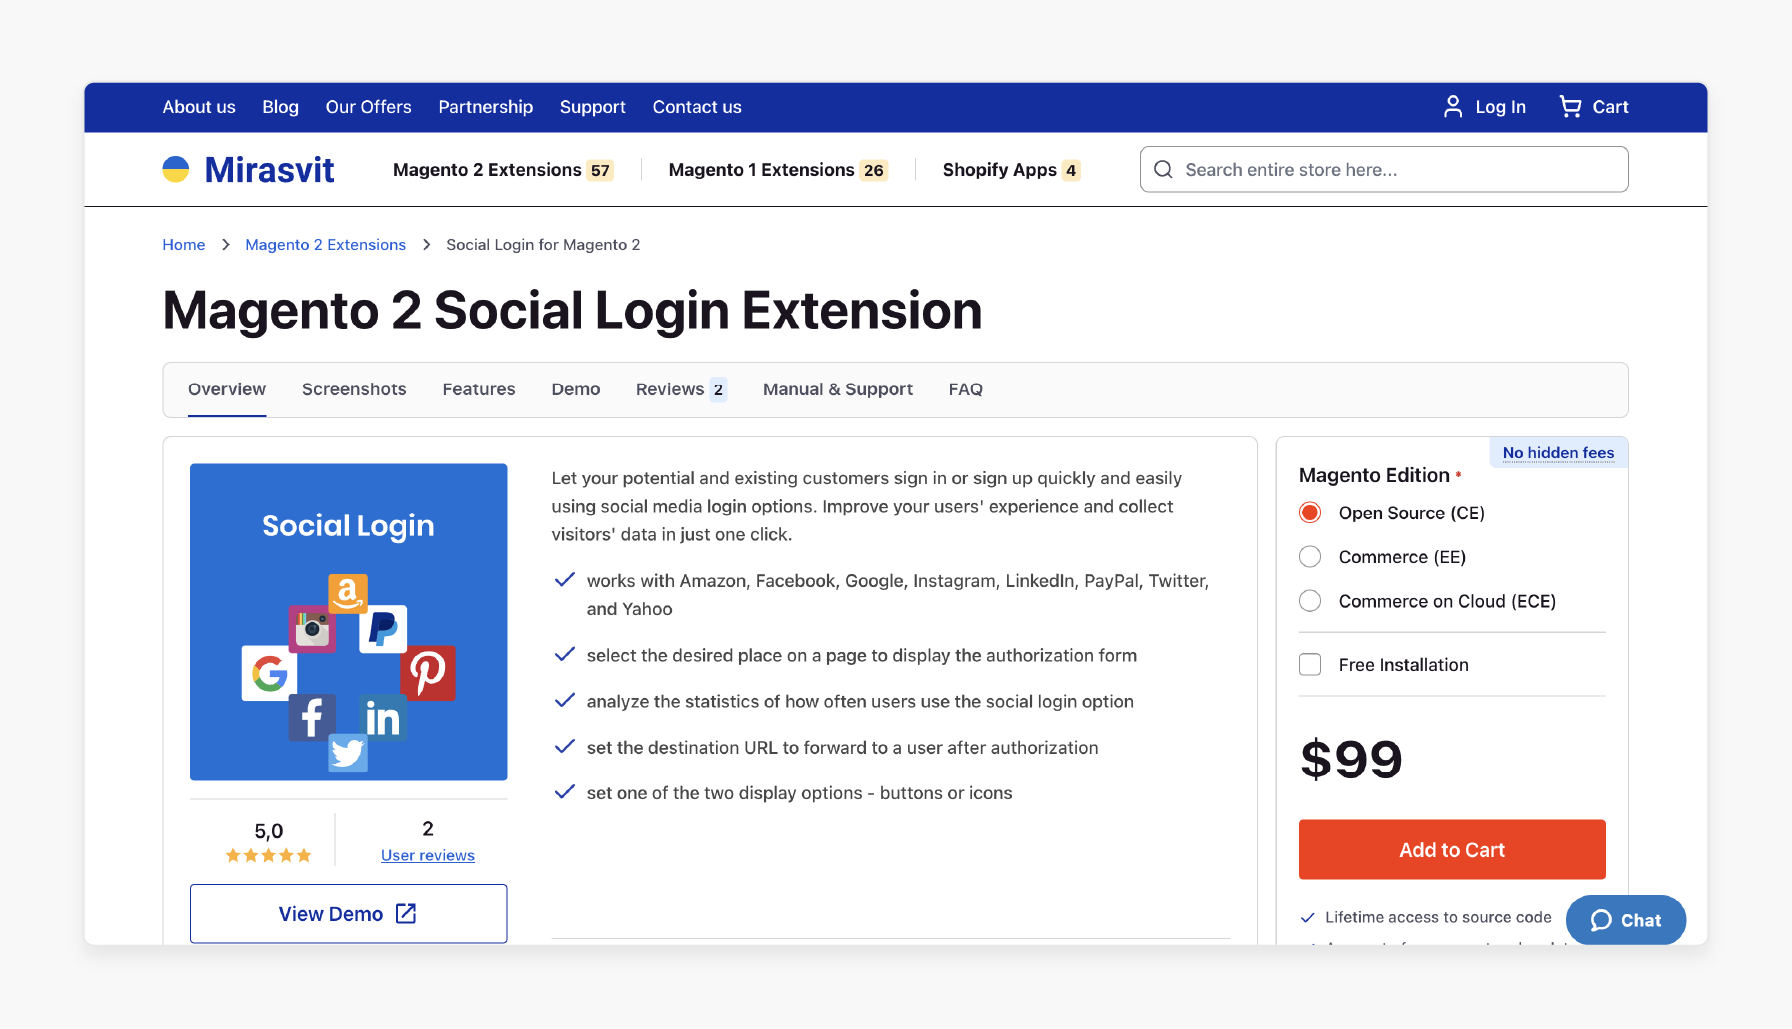This screenshot has width=1792, height=1029.
Task: Click the User reviews link
Action: [x=428, y=855]
